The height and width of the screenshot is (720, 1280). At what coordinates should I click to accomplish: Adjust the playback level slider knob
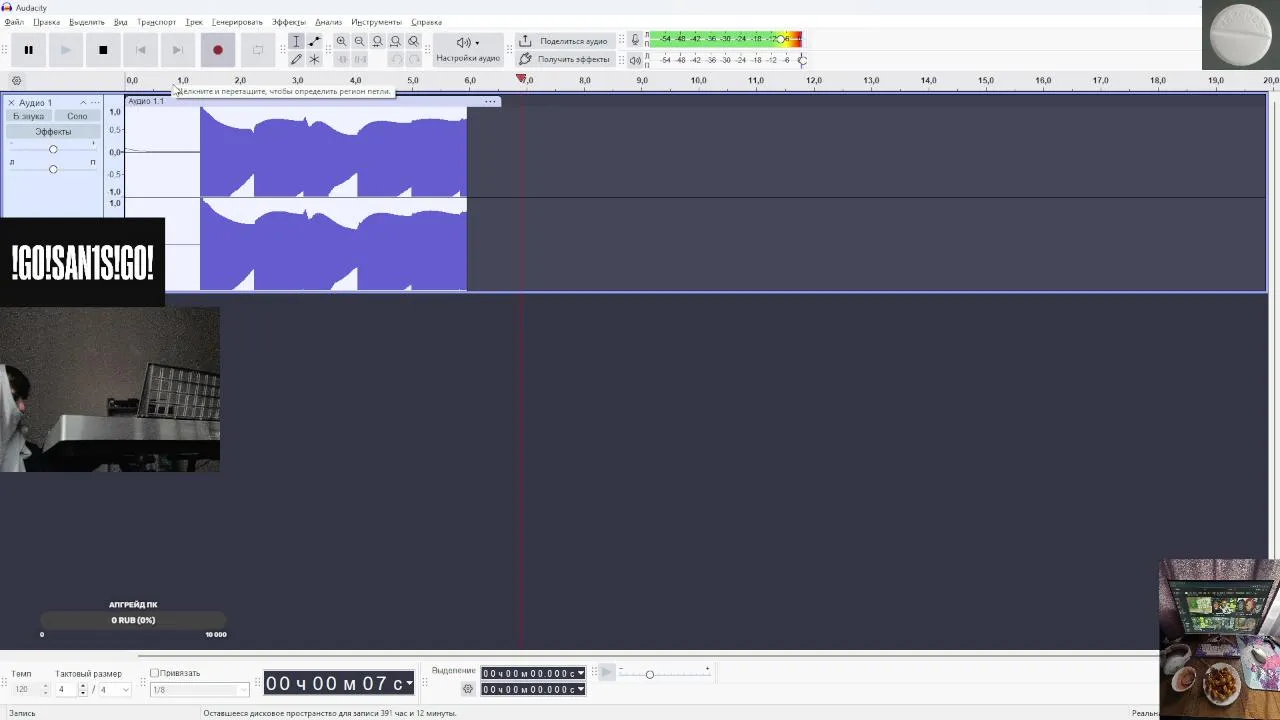pyautogui.click(x=802, y=60)
